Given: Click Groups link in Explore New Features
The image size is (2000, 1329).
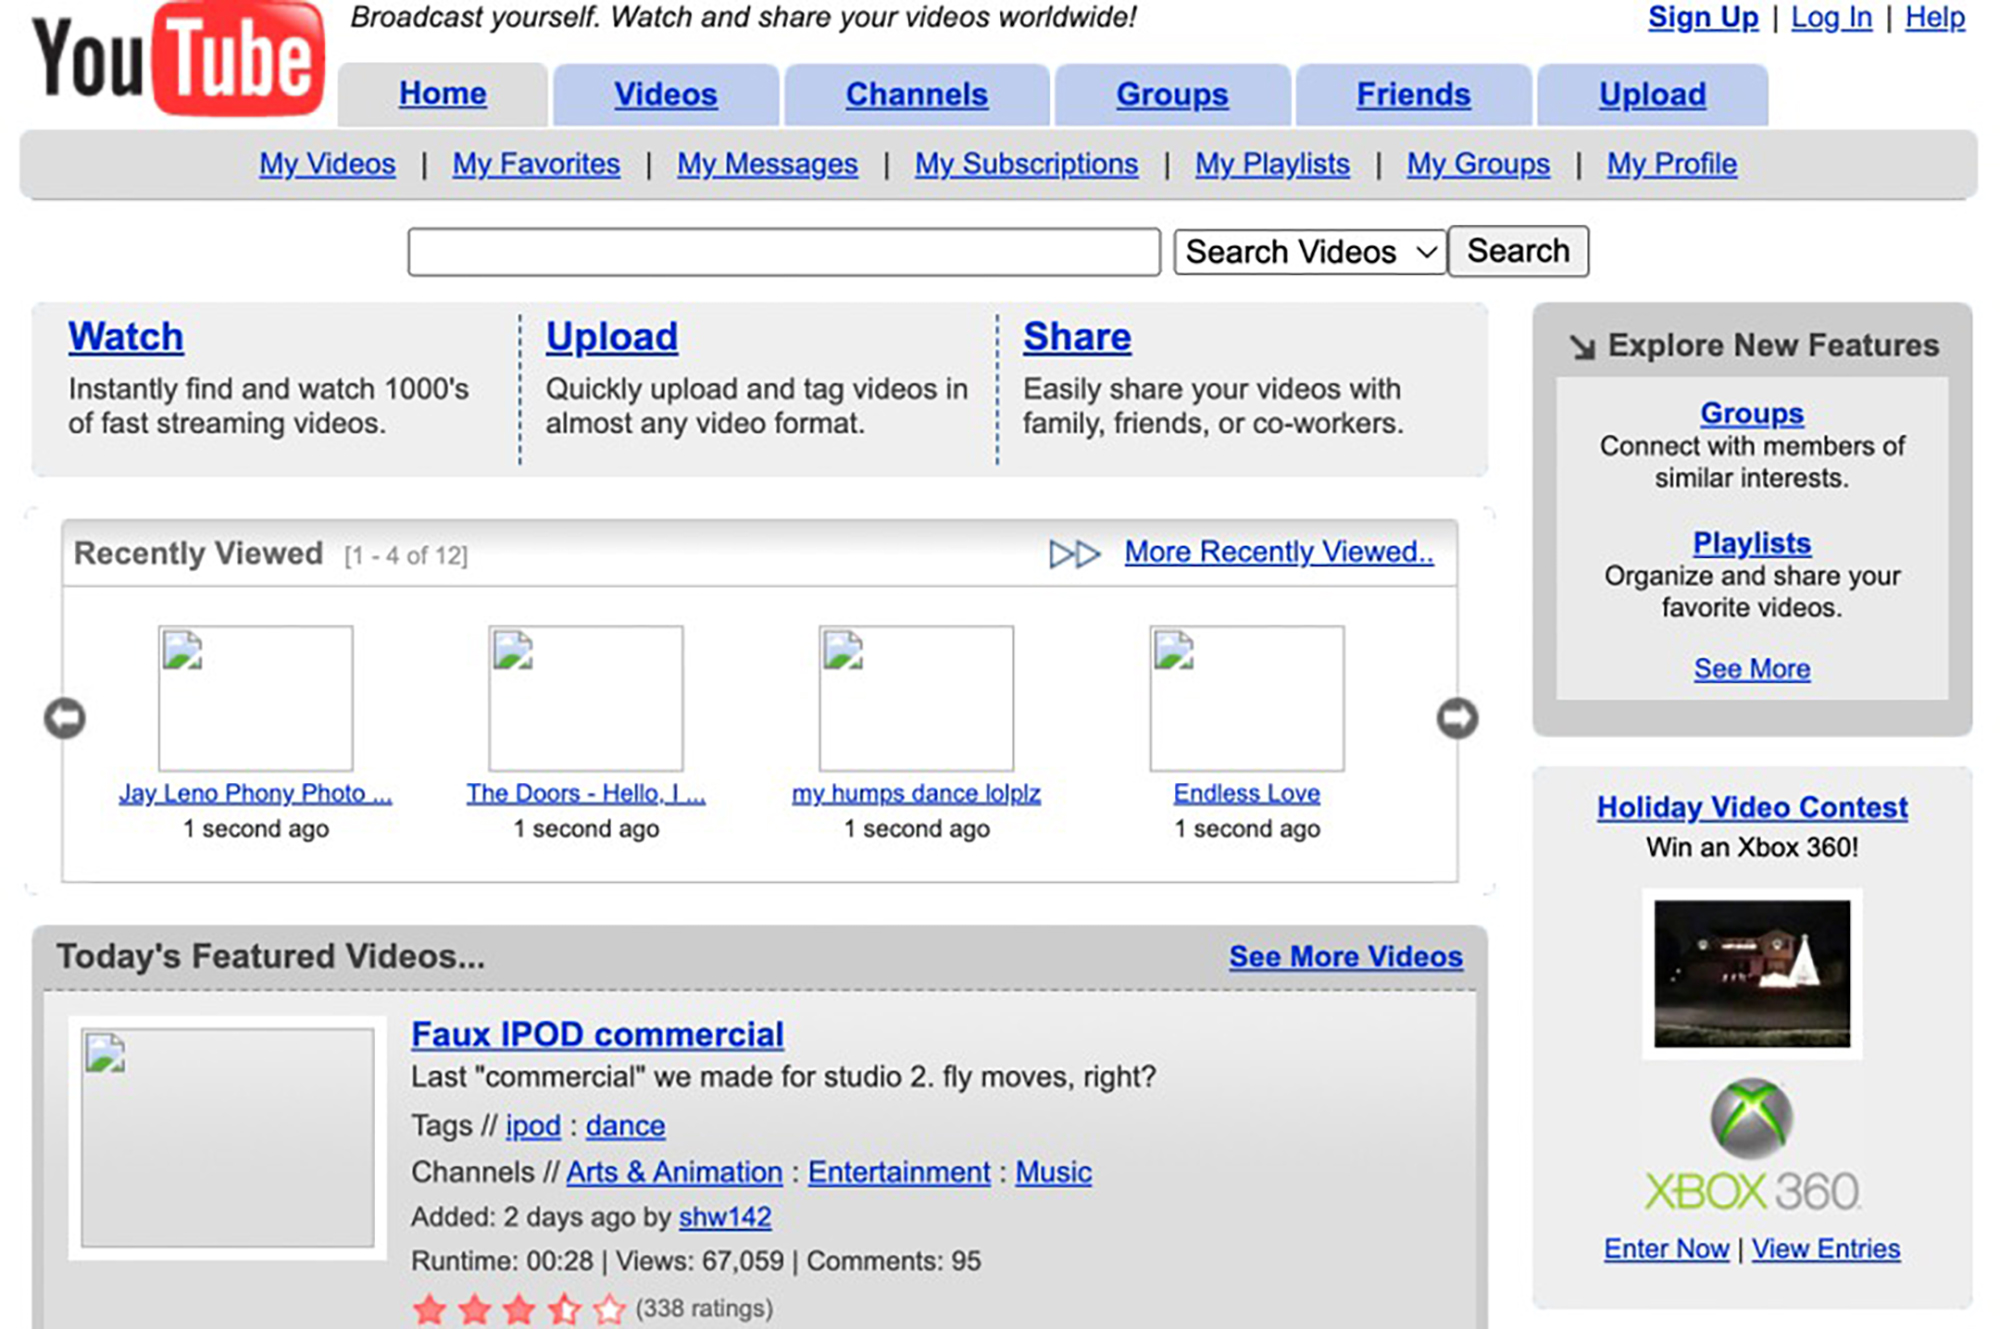Looking at the screenshot, I should [1752, 413].
